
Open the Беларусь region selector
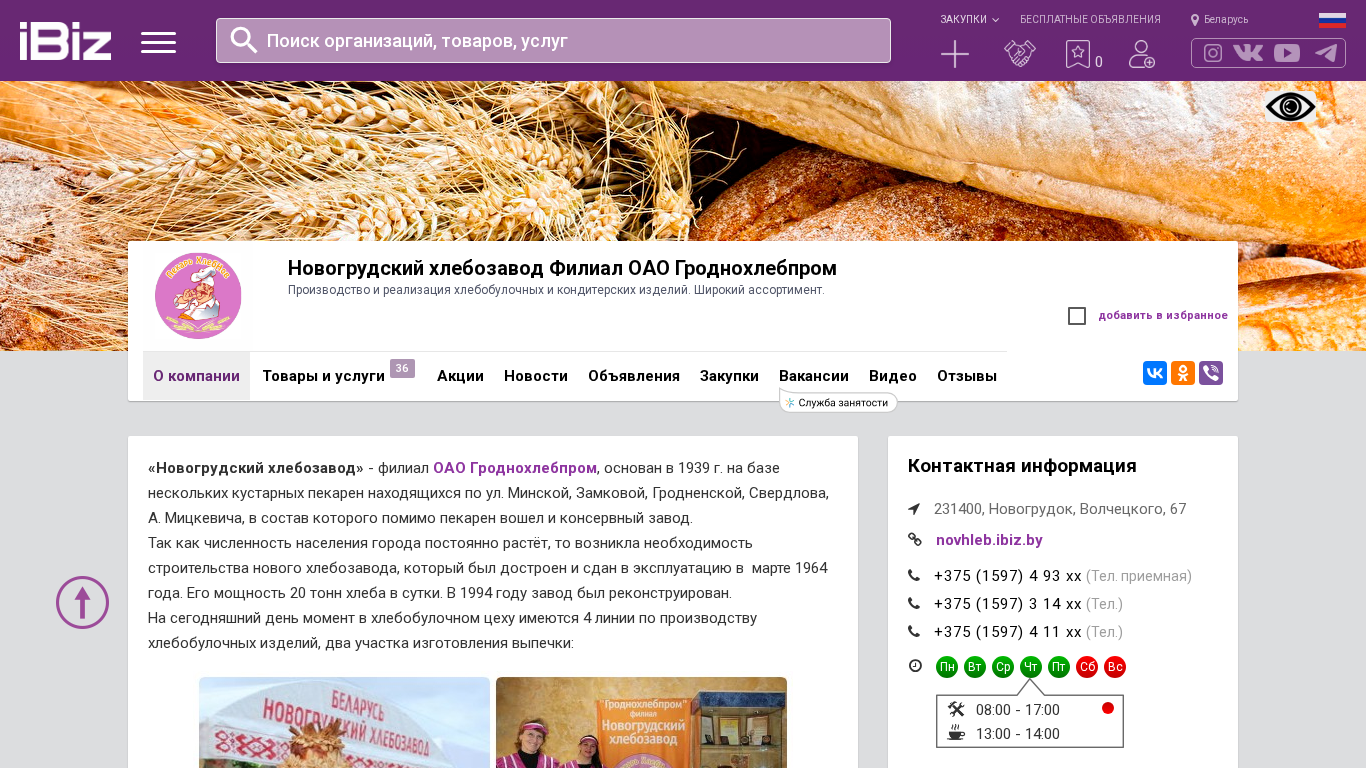1219,20
